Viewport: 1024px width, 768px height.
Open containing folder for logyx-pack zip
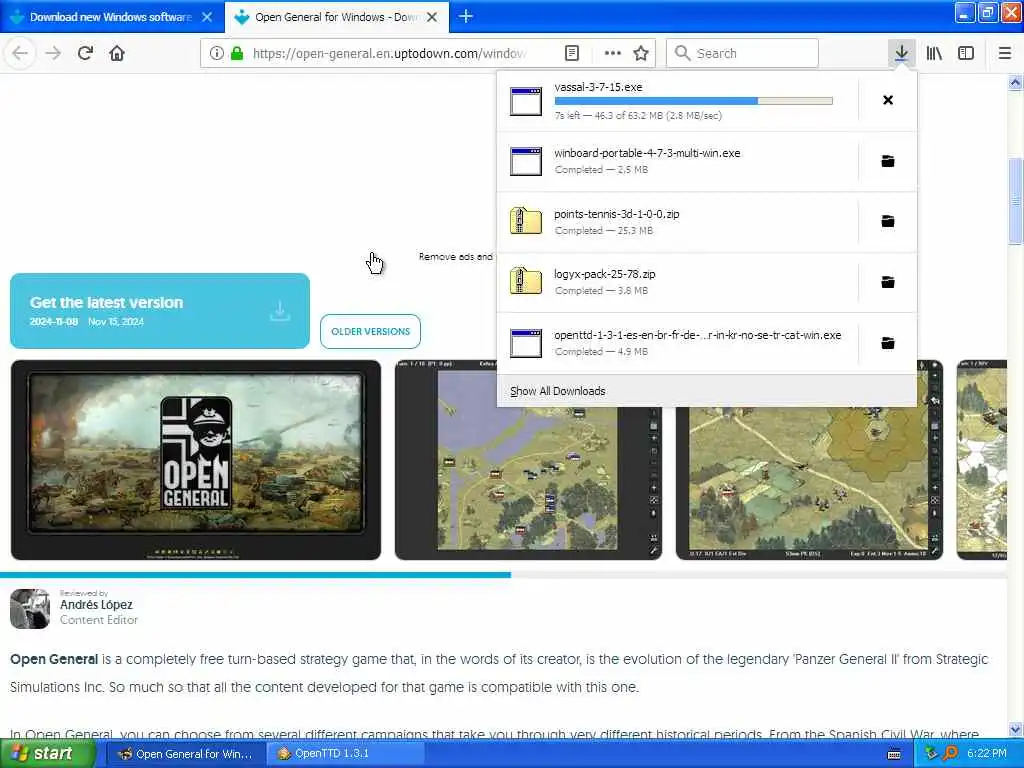click(x=888, y=281)
